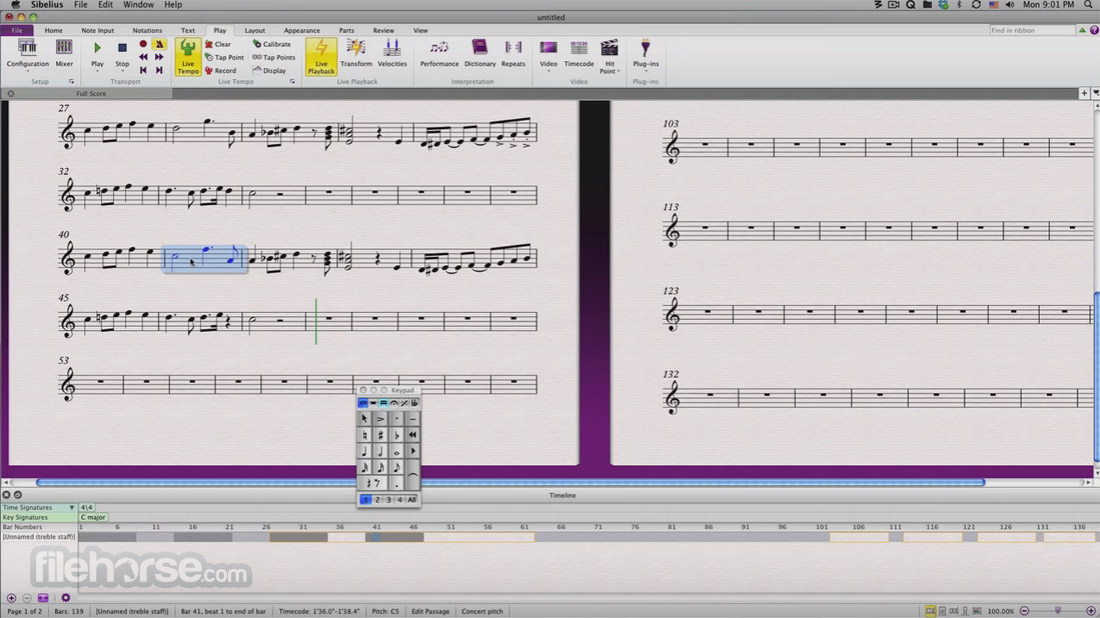
Task: Select the tenuto line on Keypad
Action: tap(412, 419)
